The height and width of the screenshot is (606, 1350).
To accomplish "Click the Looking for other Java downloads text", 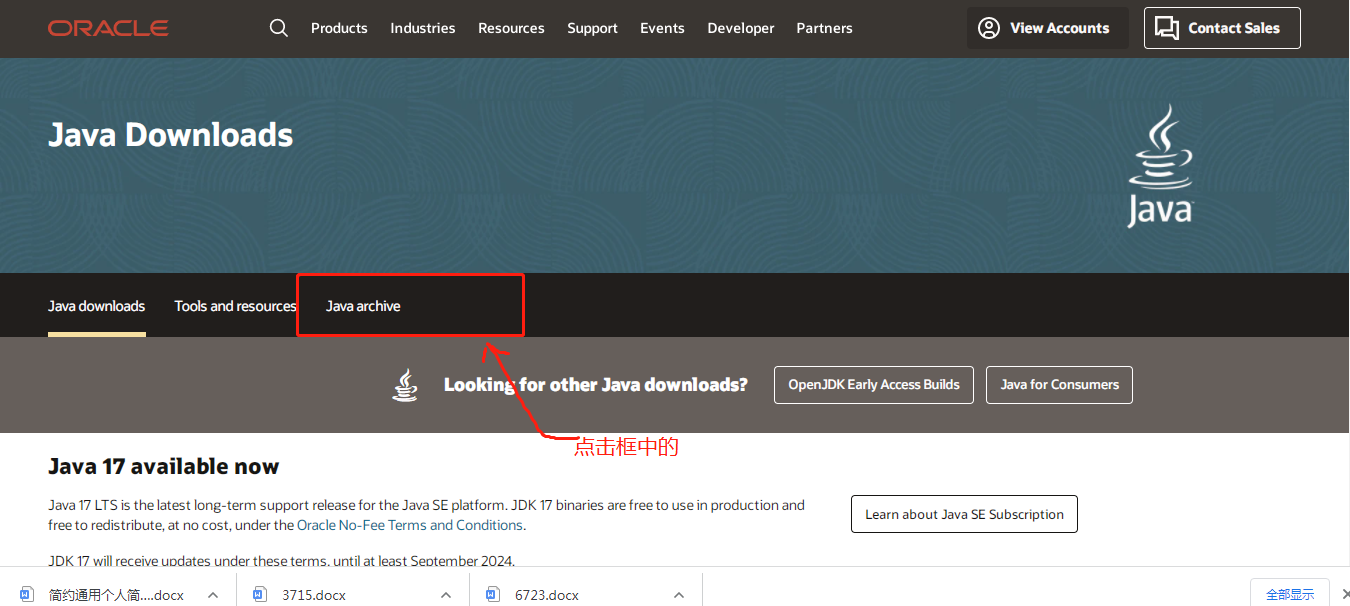I will point(596,385).
